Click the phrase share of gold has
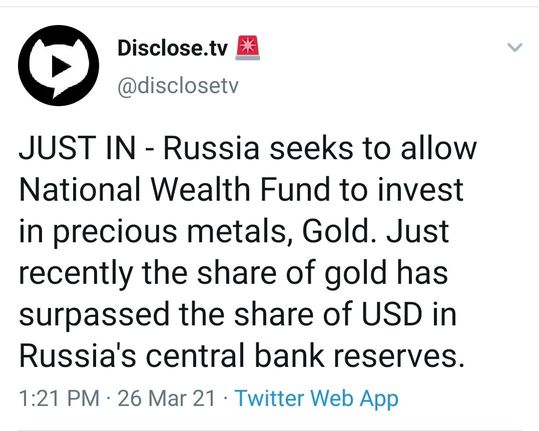539x431 pixels. [322, 274]
